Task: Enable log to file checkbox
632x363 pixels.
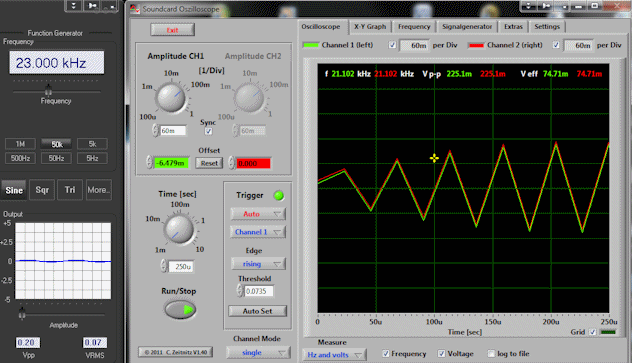Action: click(491, 353)
